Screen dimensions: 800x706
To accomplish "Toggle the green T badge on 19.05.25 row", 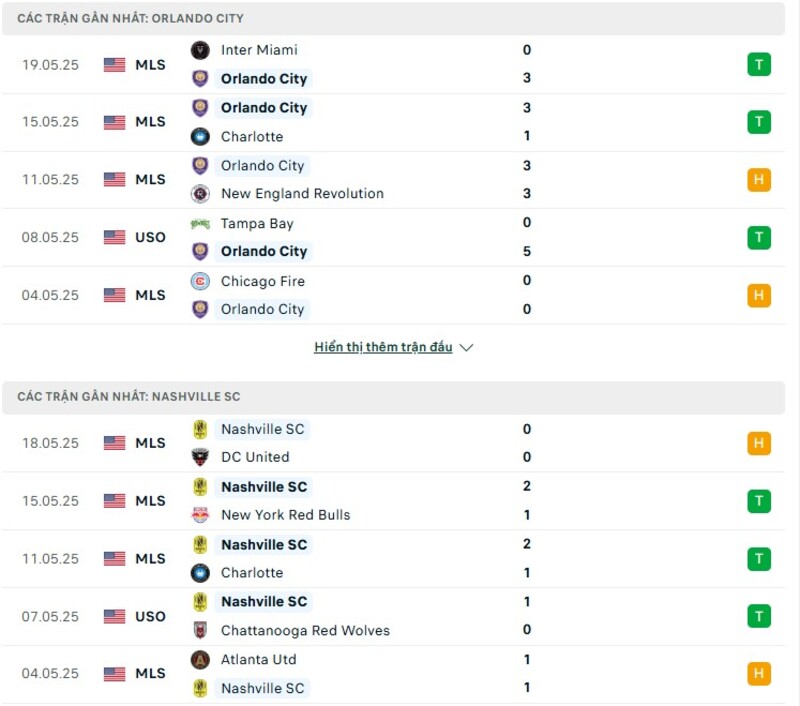I will click(x=759, y=64).
